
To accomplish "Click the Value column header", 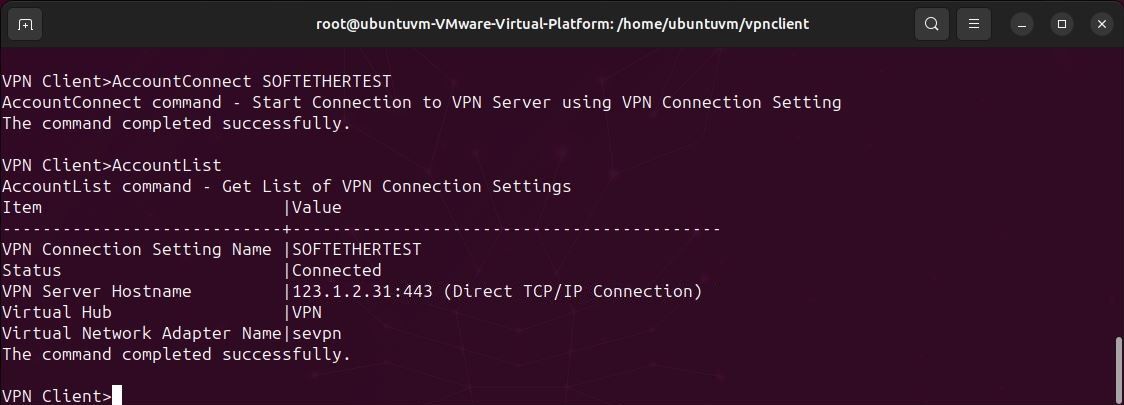I will [317, 207].
